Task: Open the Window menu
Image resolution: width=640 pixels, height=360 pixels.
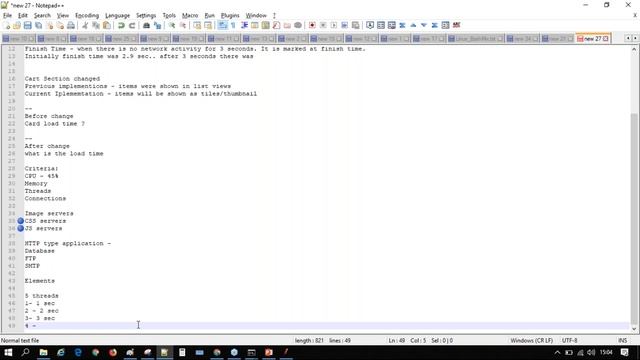Action: (256, 16)
